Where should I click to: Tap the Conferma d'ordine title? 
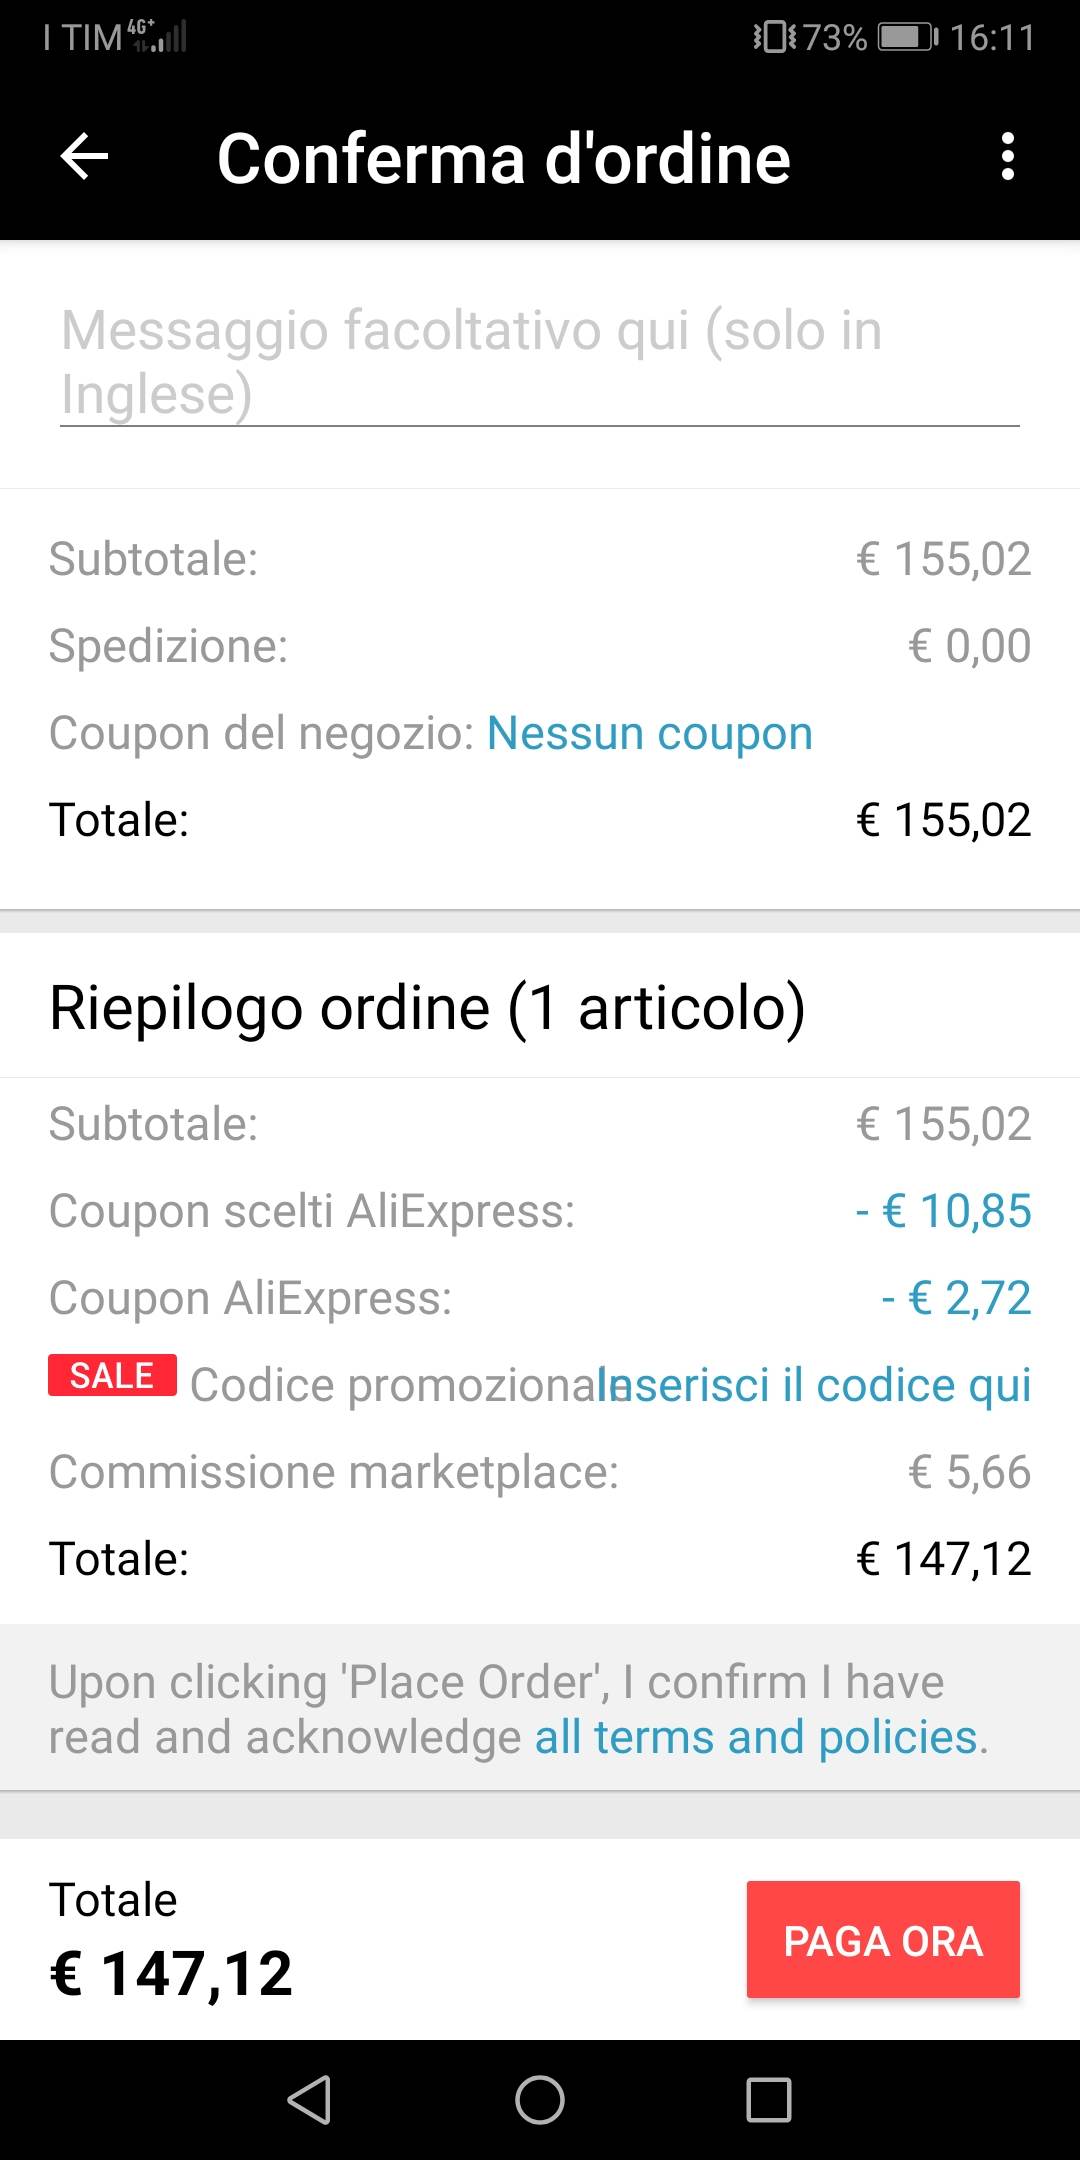(503, 158)
